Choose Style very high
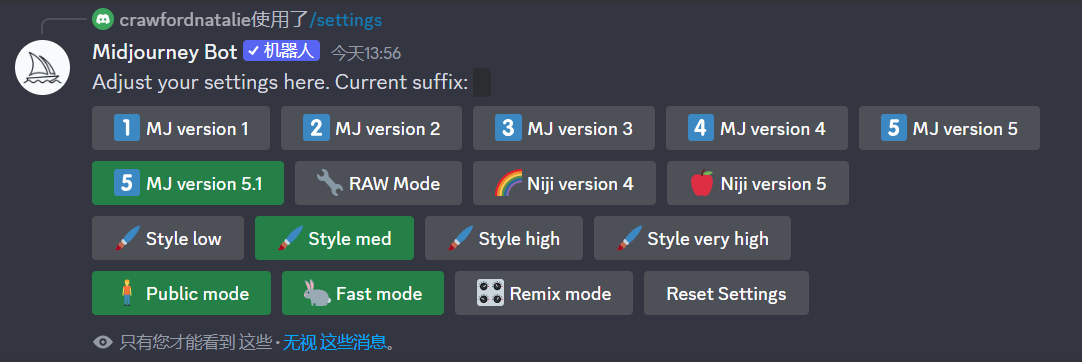Viewport: 1082px width, 362px height. click(692, 239)
